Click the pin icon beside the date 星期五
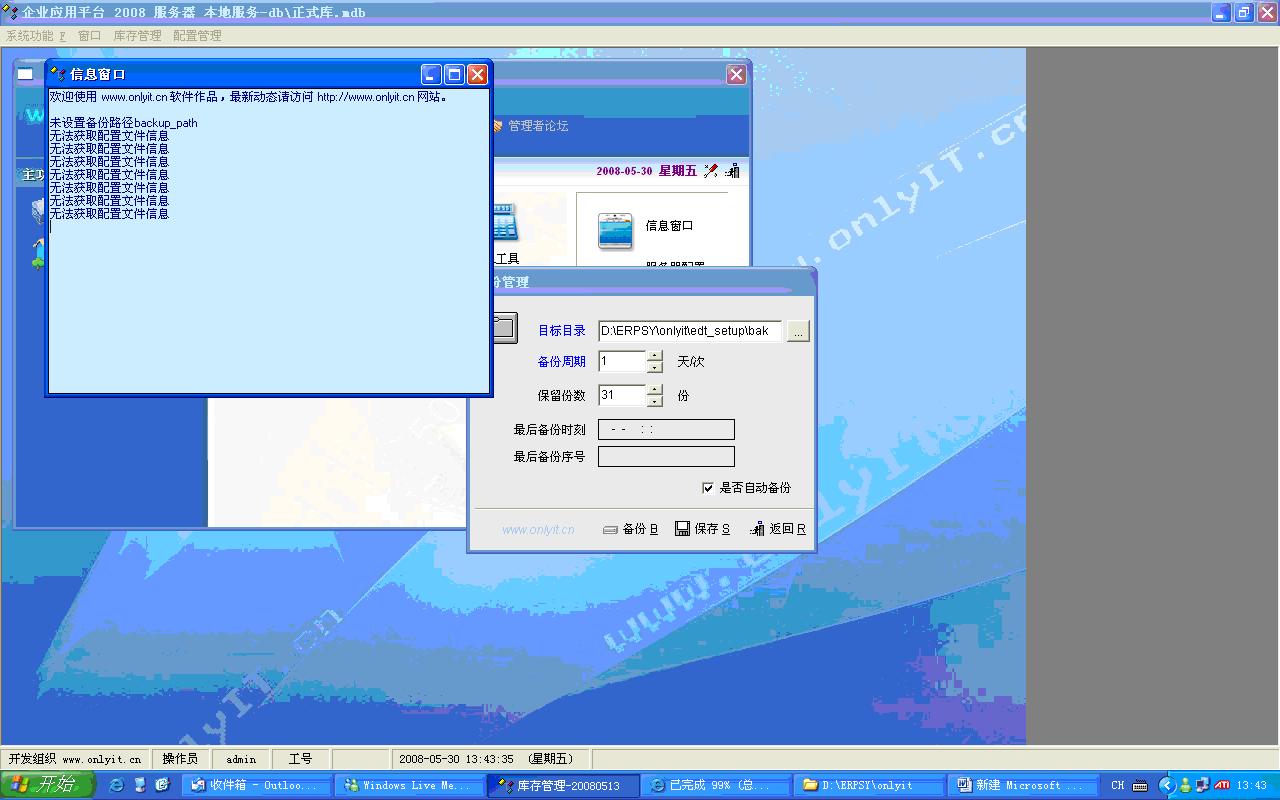The width and height of the screenshot is (1280, 800). (711, 171)
